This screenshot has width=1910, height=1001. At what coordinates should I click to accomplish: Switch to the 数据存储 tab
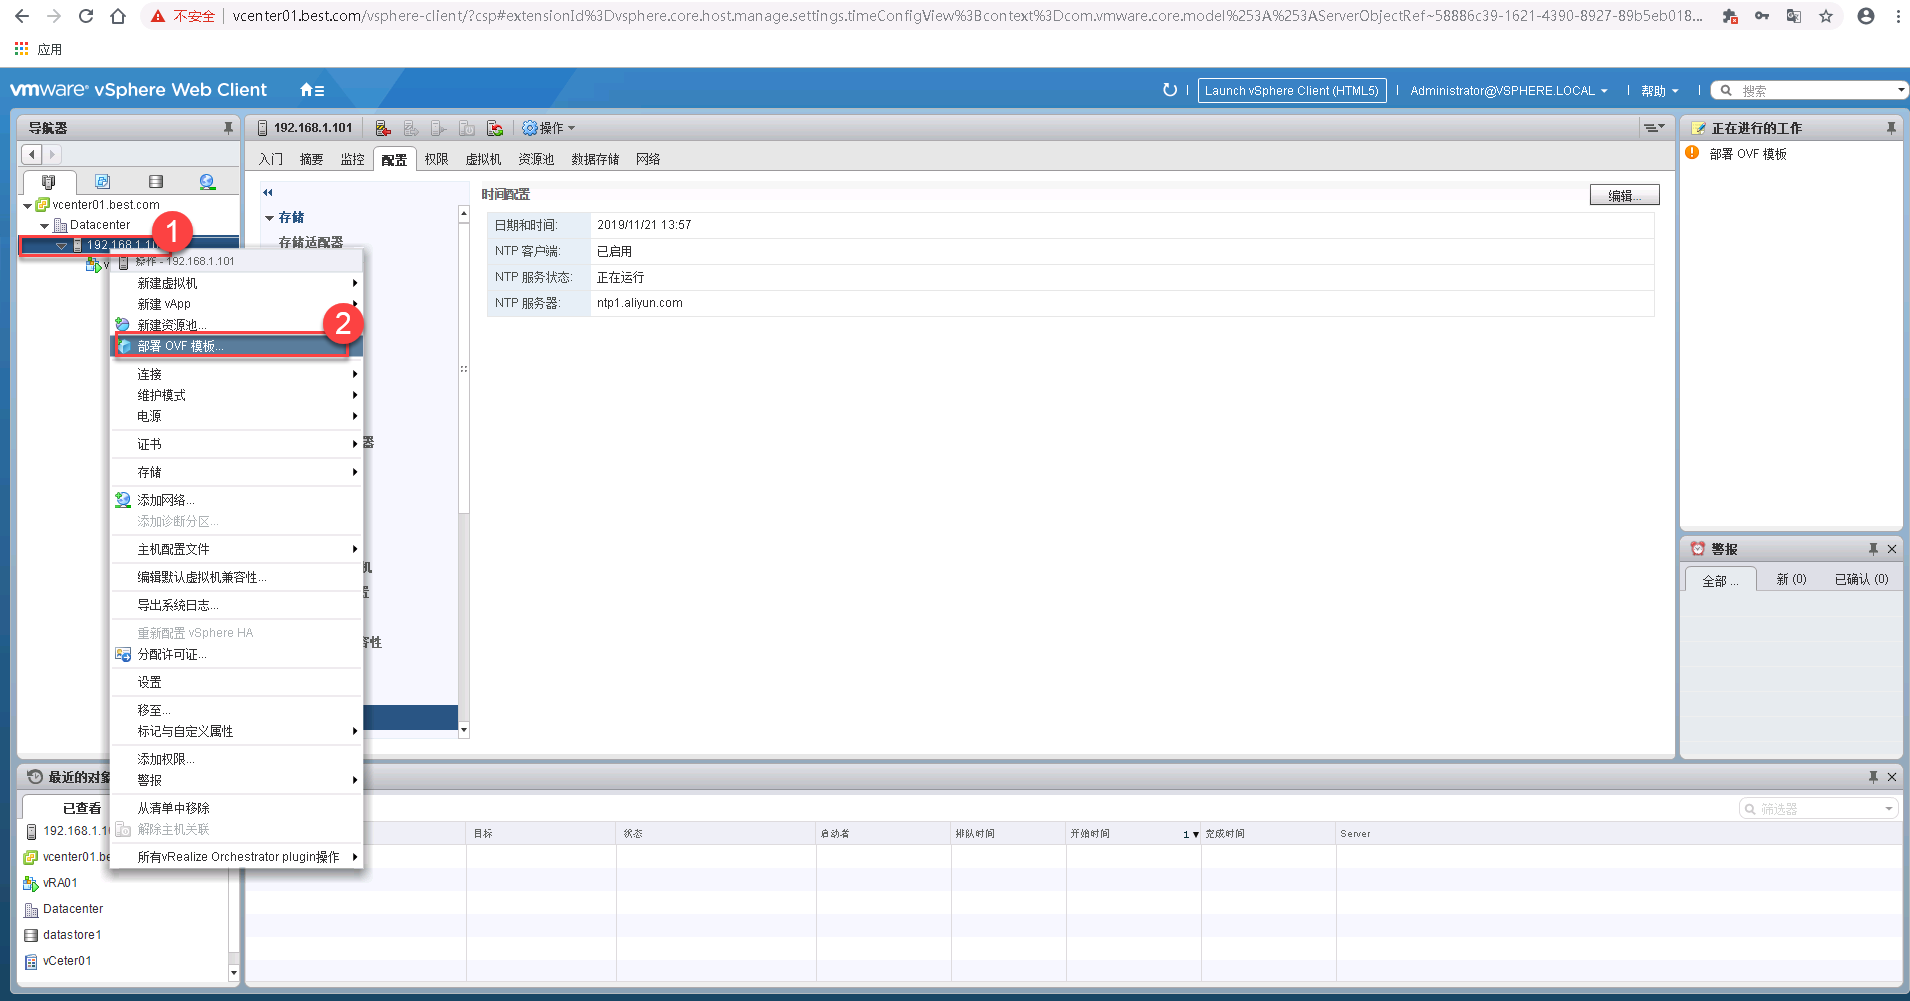coord(595,159)
